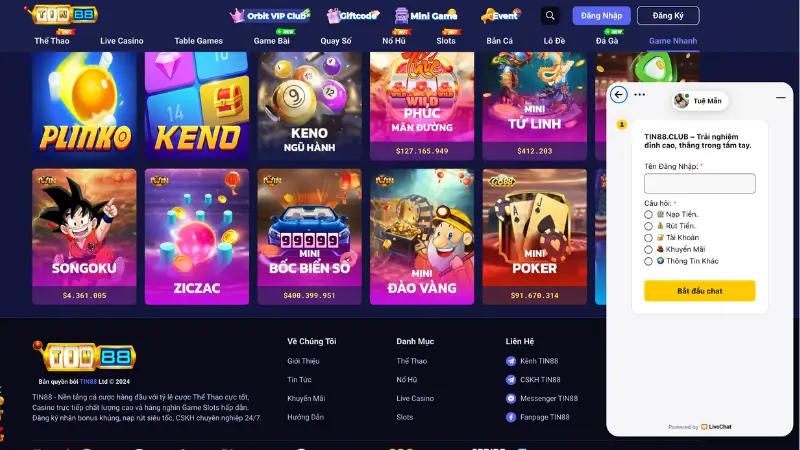Switch to the Bắn Cá menu
Viewport: 800px width, 450px height.
pyautogui.click(x=499, y=41)
